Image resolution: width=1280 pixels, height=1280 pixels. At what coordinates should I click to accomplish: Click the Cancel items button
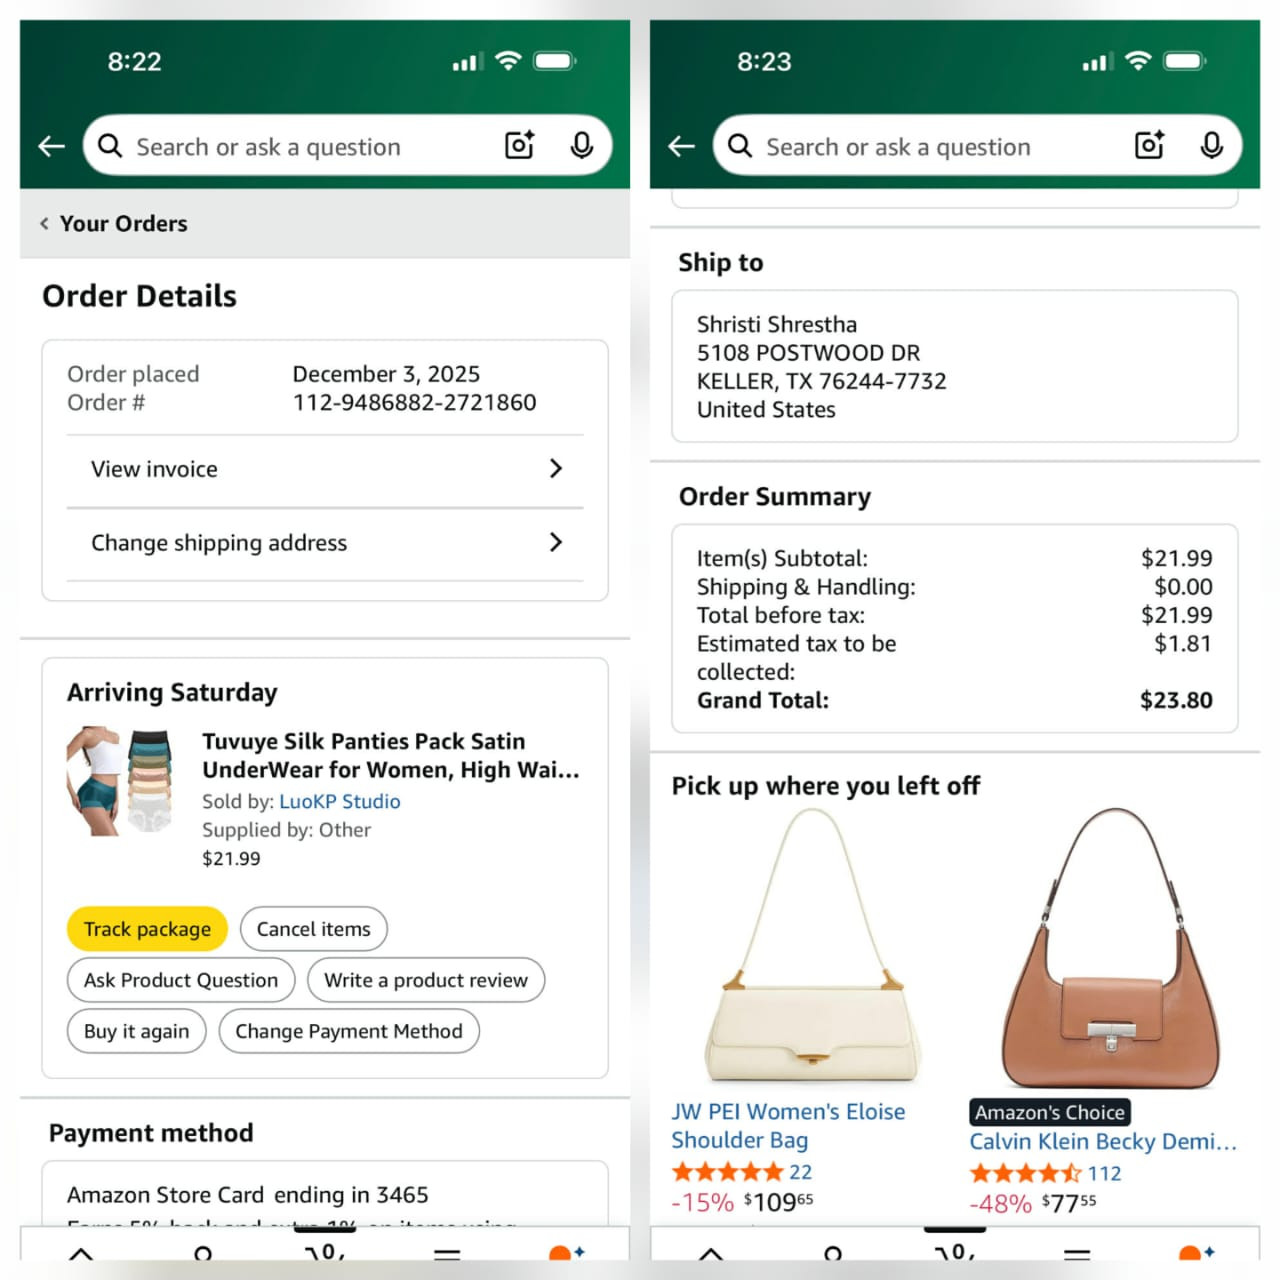click(x=314, y=929)
